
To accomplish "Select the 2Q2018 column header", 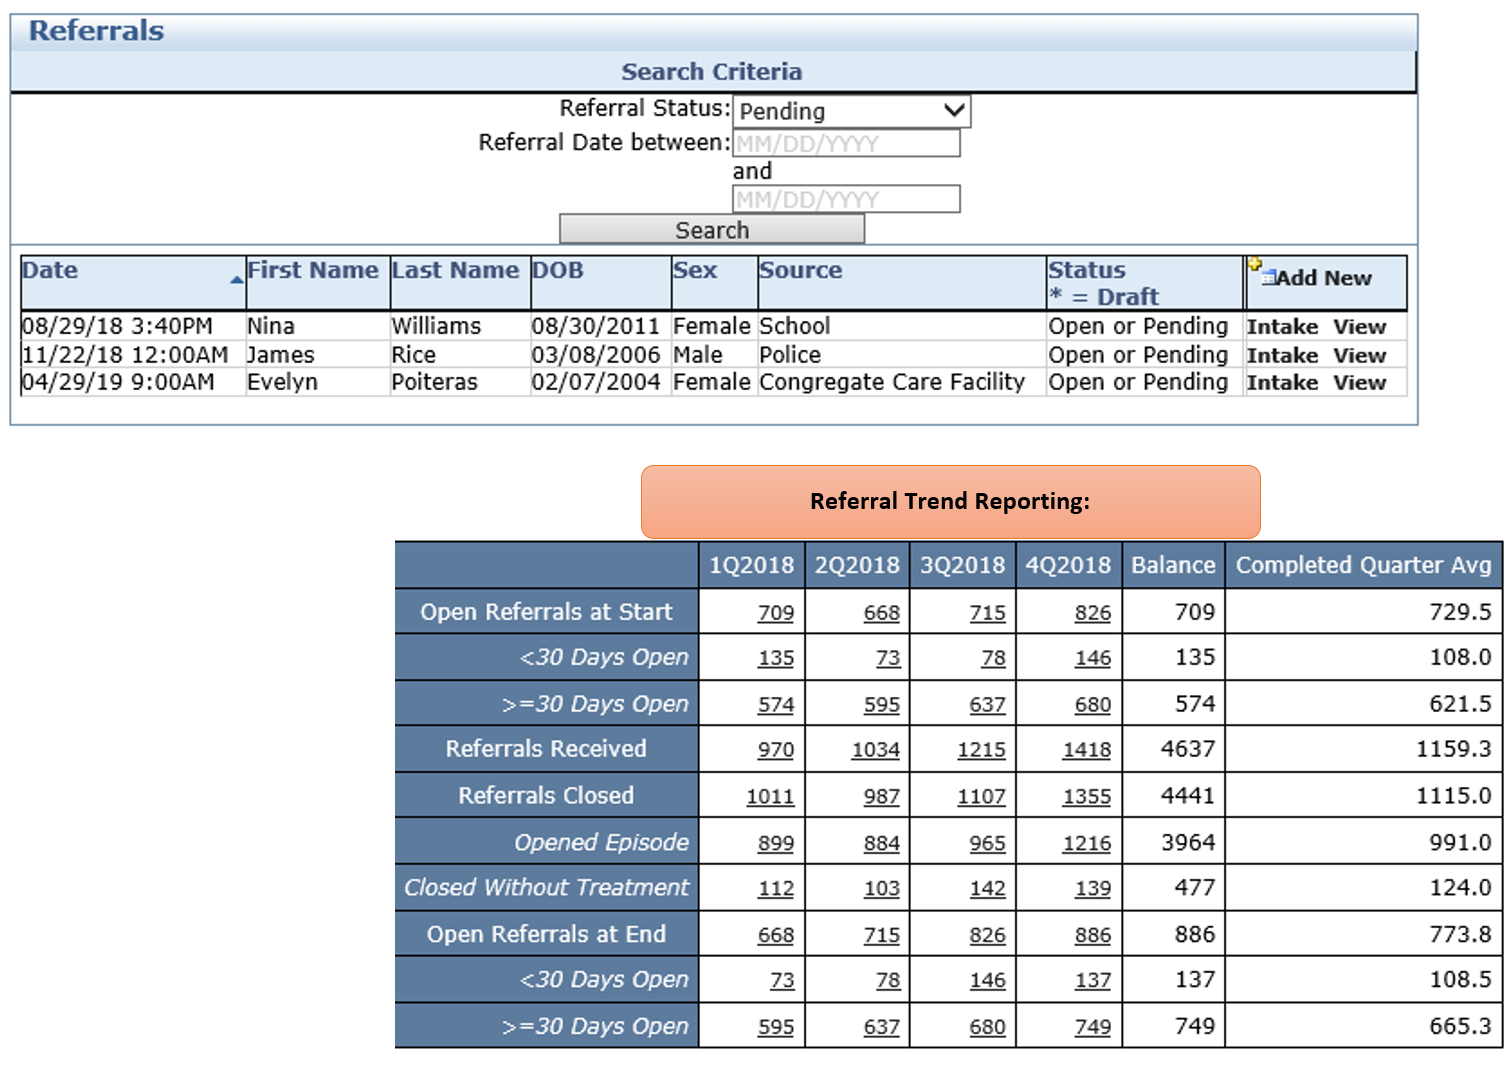I will click(x=857, y=565).
